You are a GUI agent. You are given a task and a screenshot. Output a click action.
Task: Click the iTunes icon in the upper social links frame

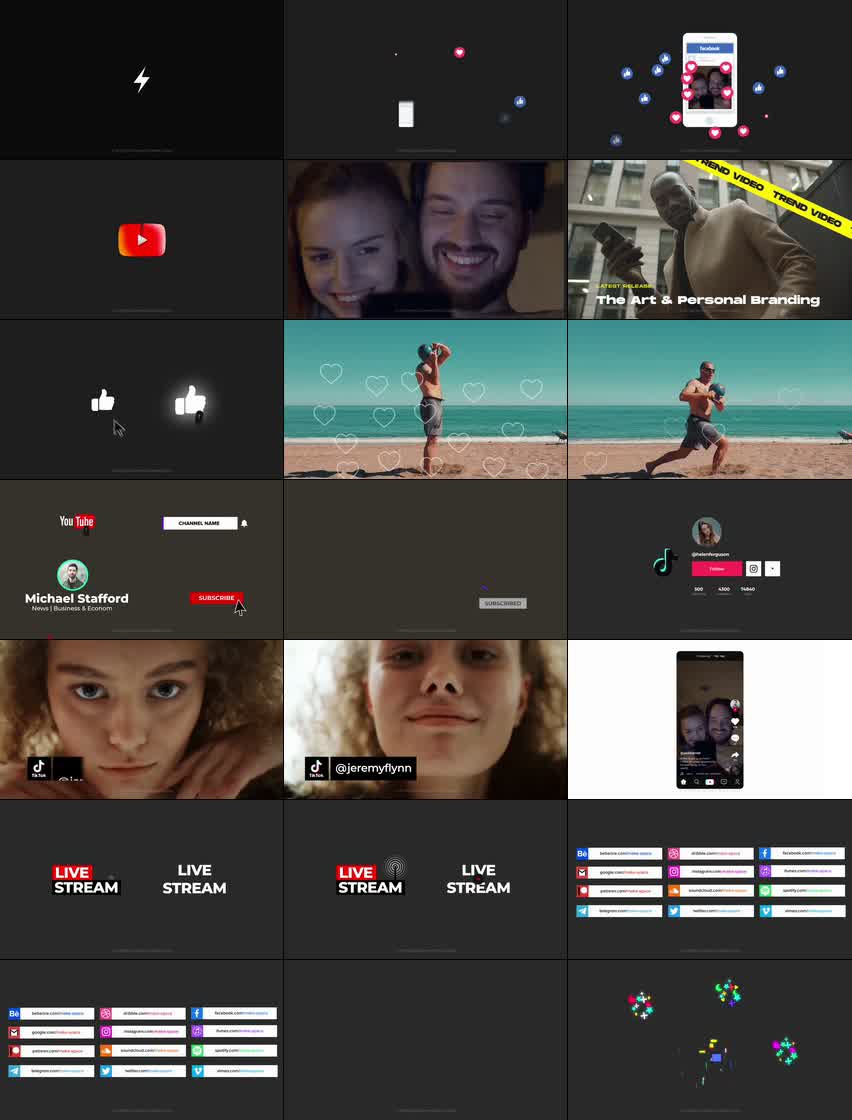pos(764,872)
